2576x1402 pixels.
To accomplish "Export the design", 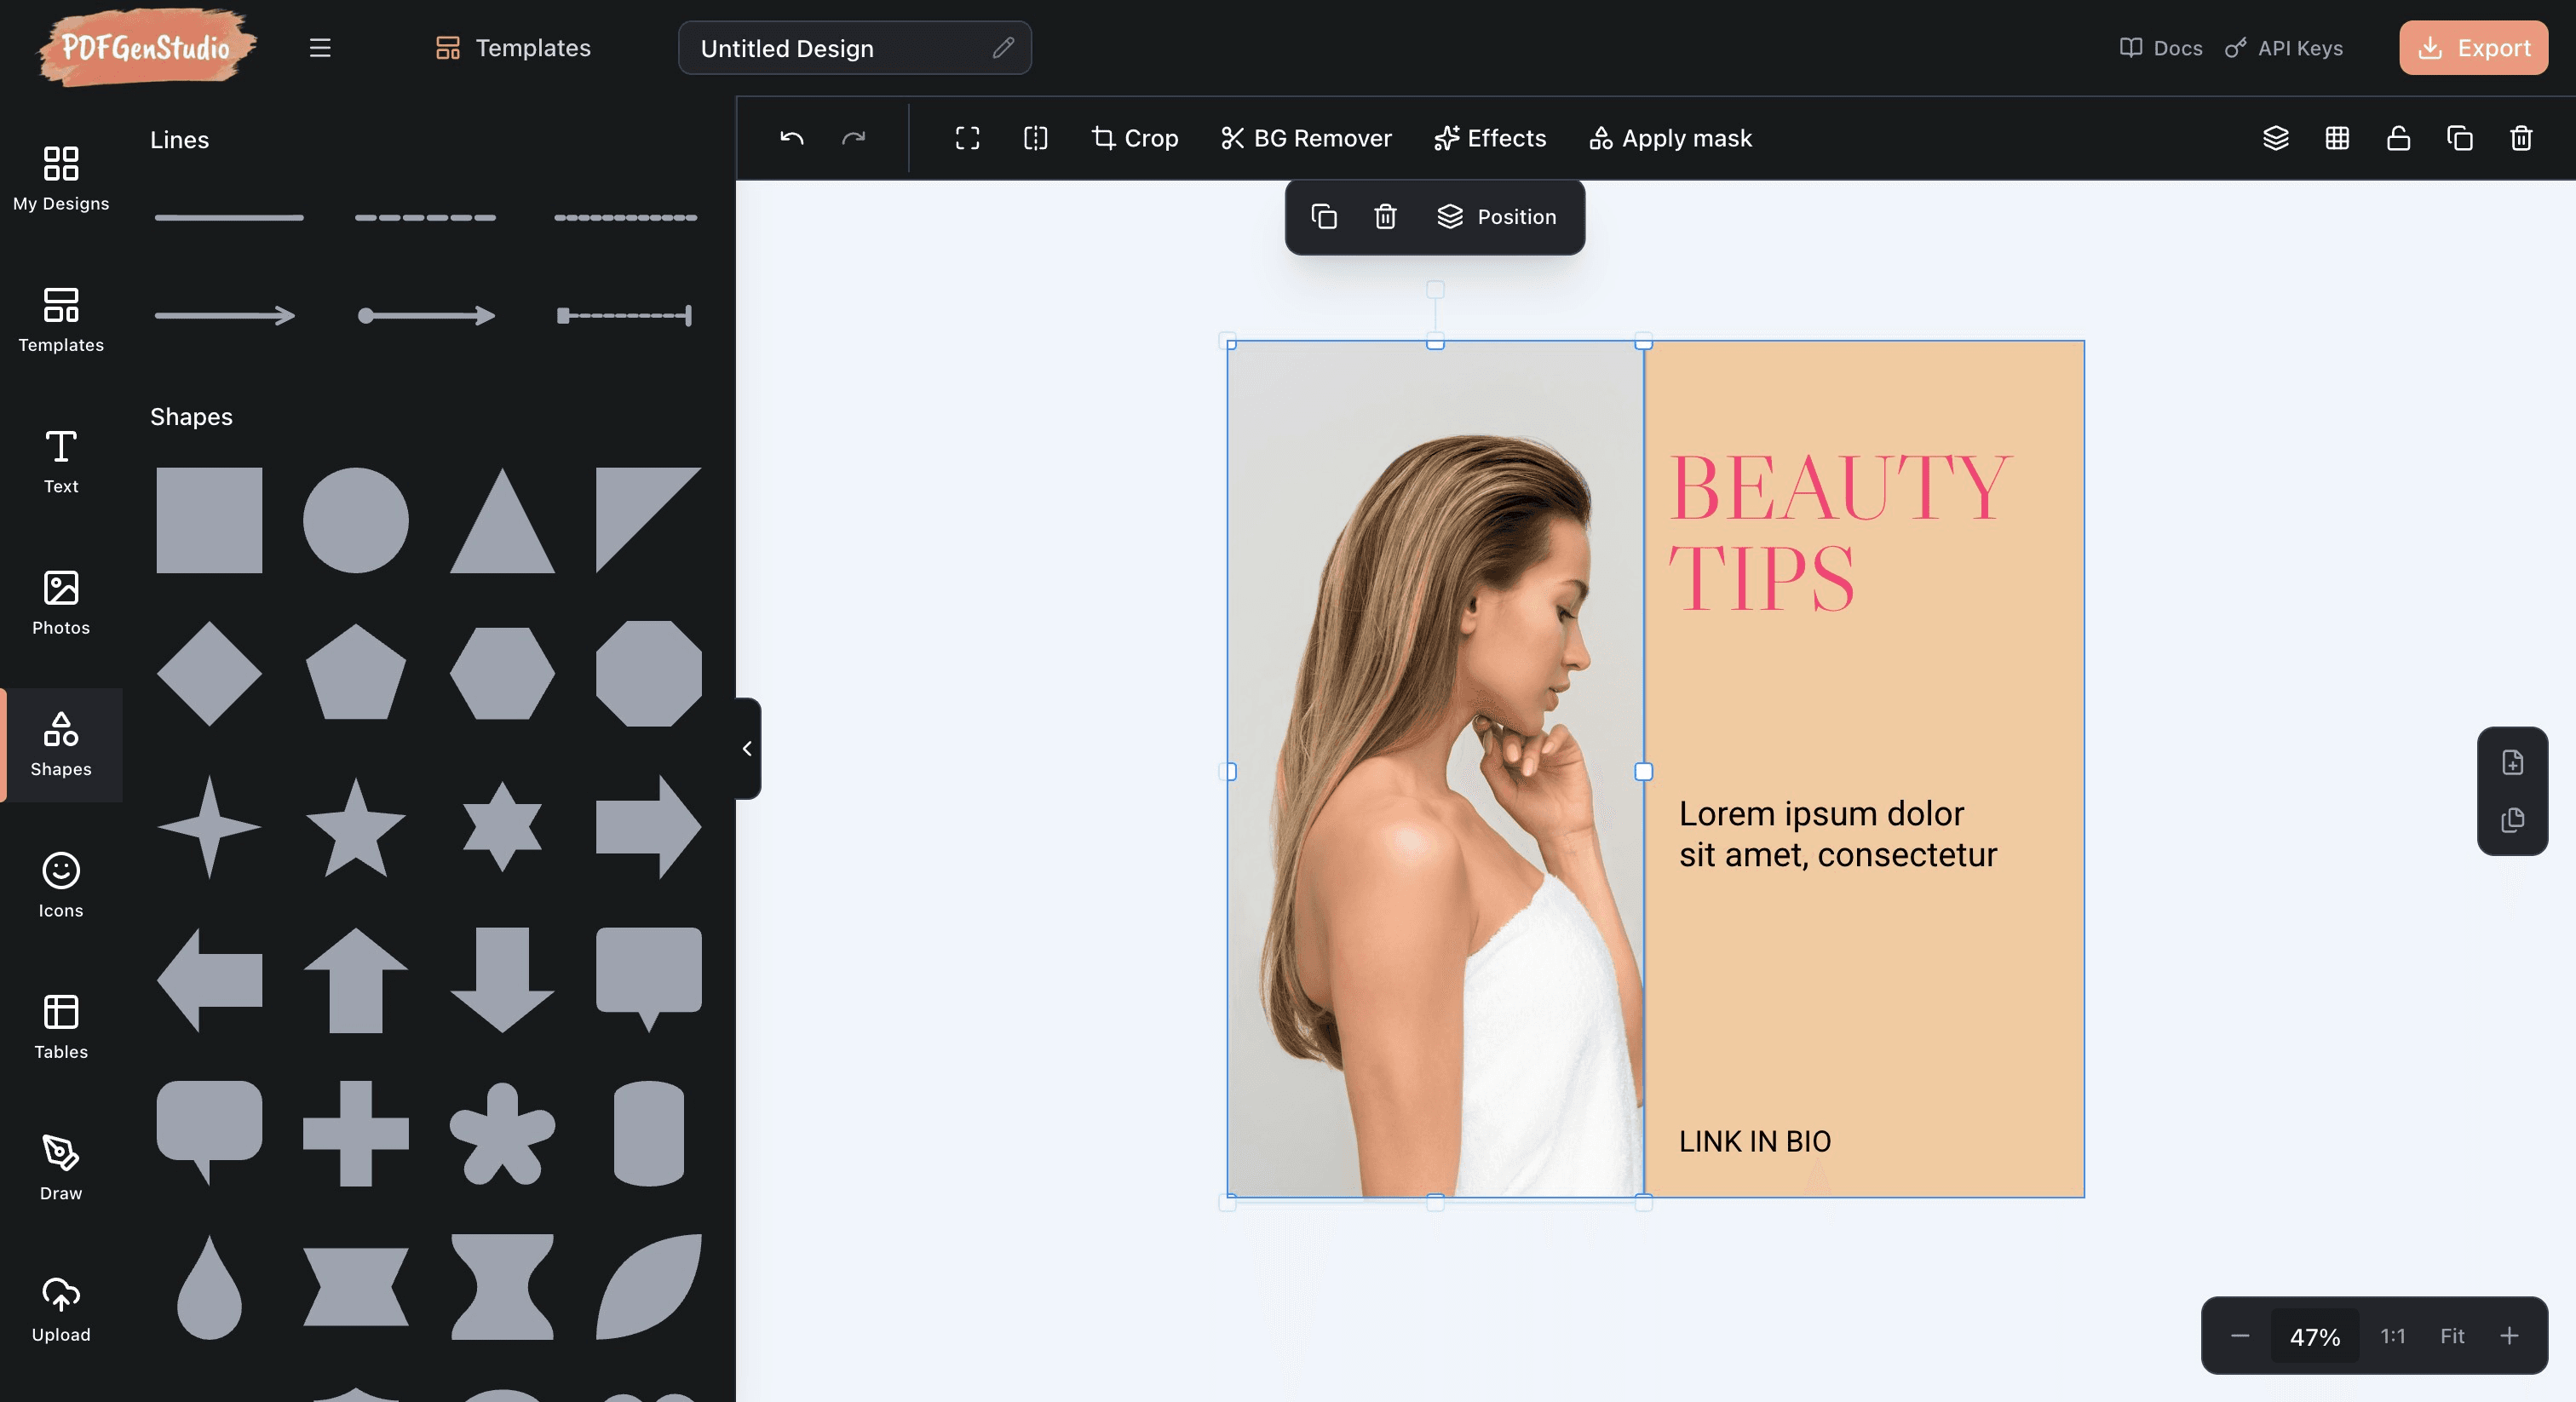I will (2472, 47).
